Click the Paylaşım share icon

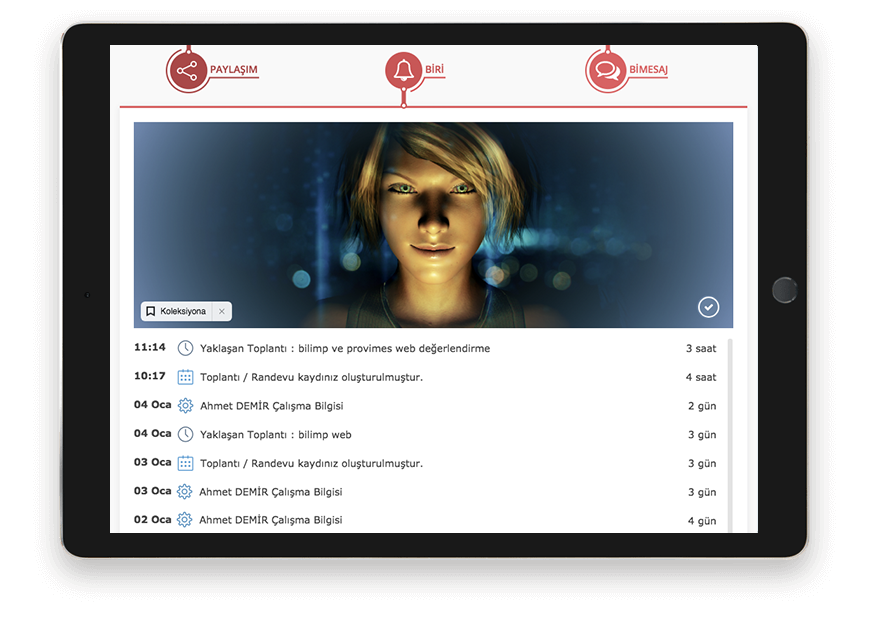[186, 71]
